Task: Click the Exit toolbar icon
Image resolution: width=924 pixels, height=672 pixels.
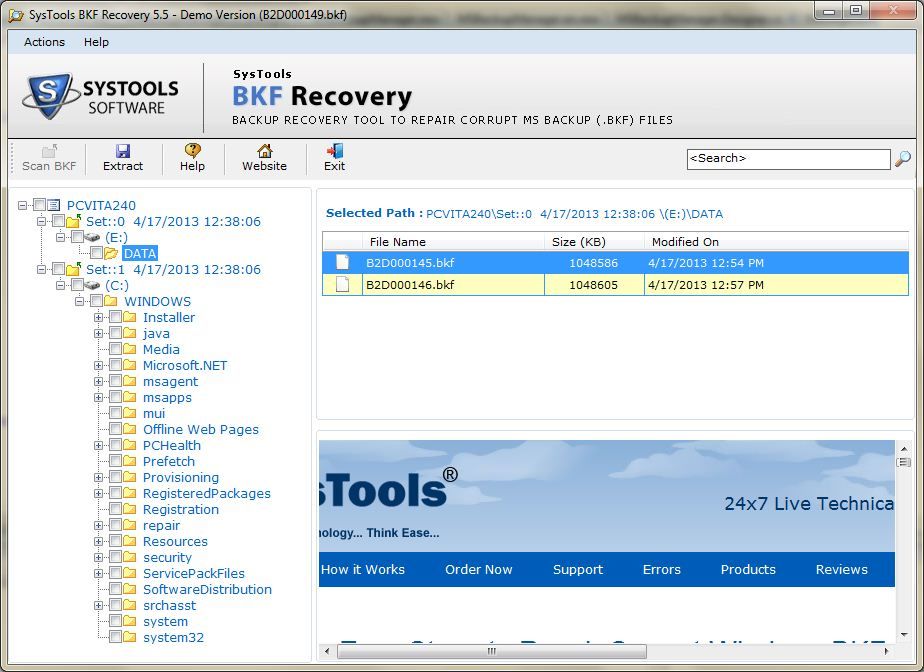Action: point(334,151)
